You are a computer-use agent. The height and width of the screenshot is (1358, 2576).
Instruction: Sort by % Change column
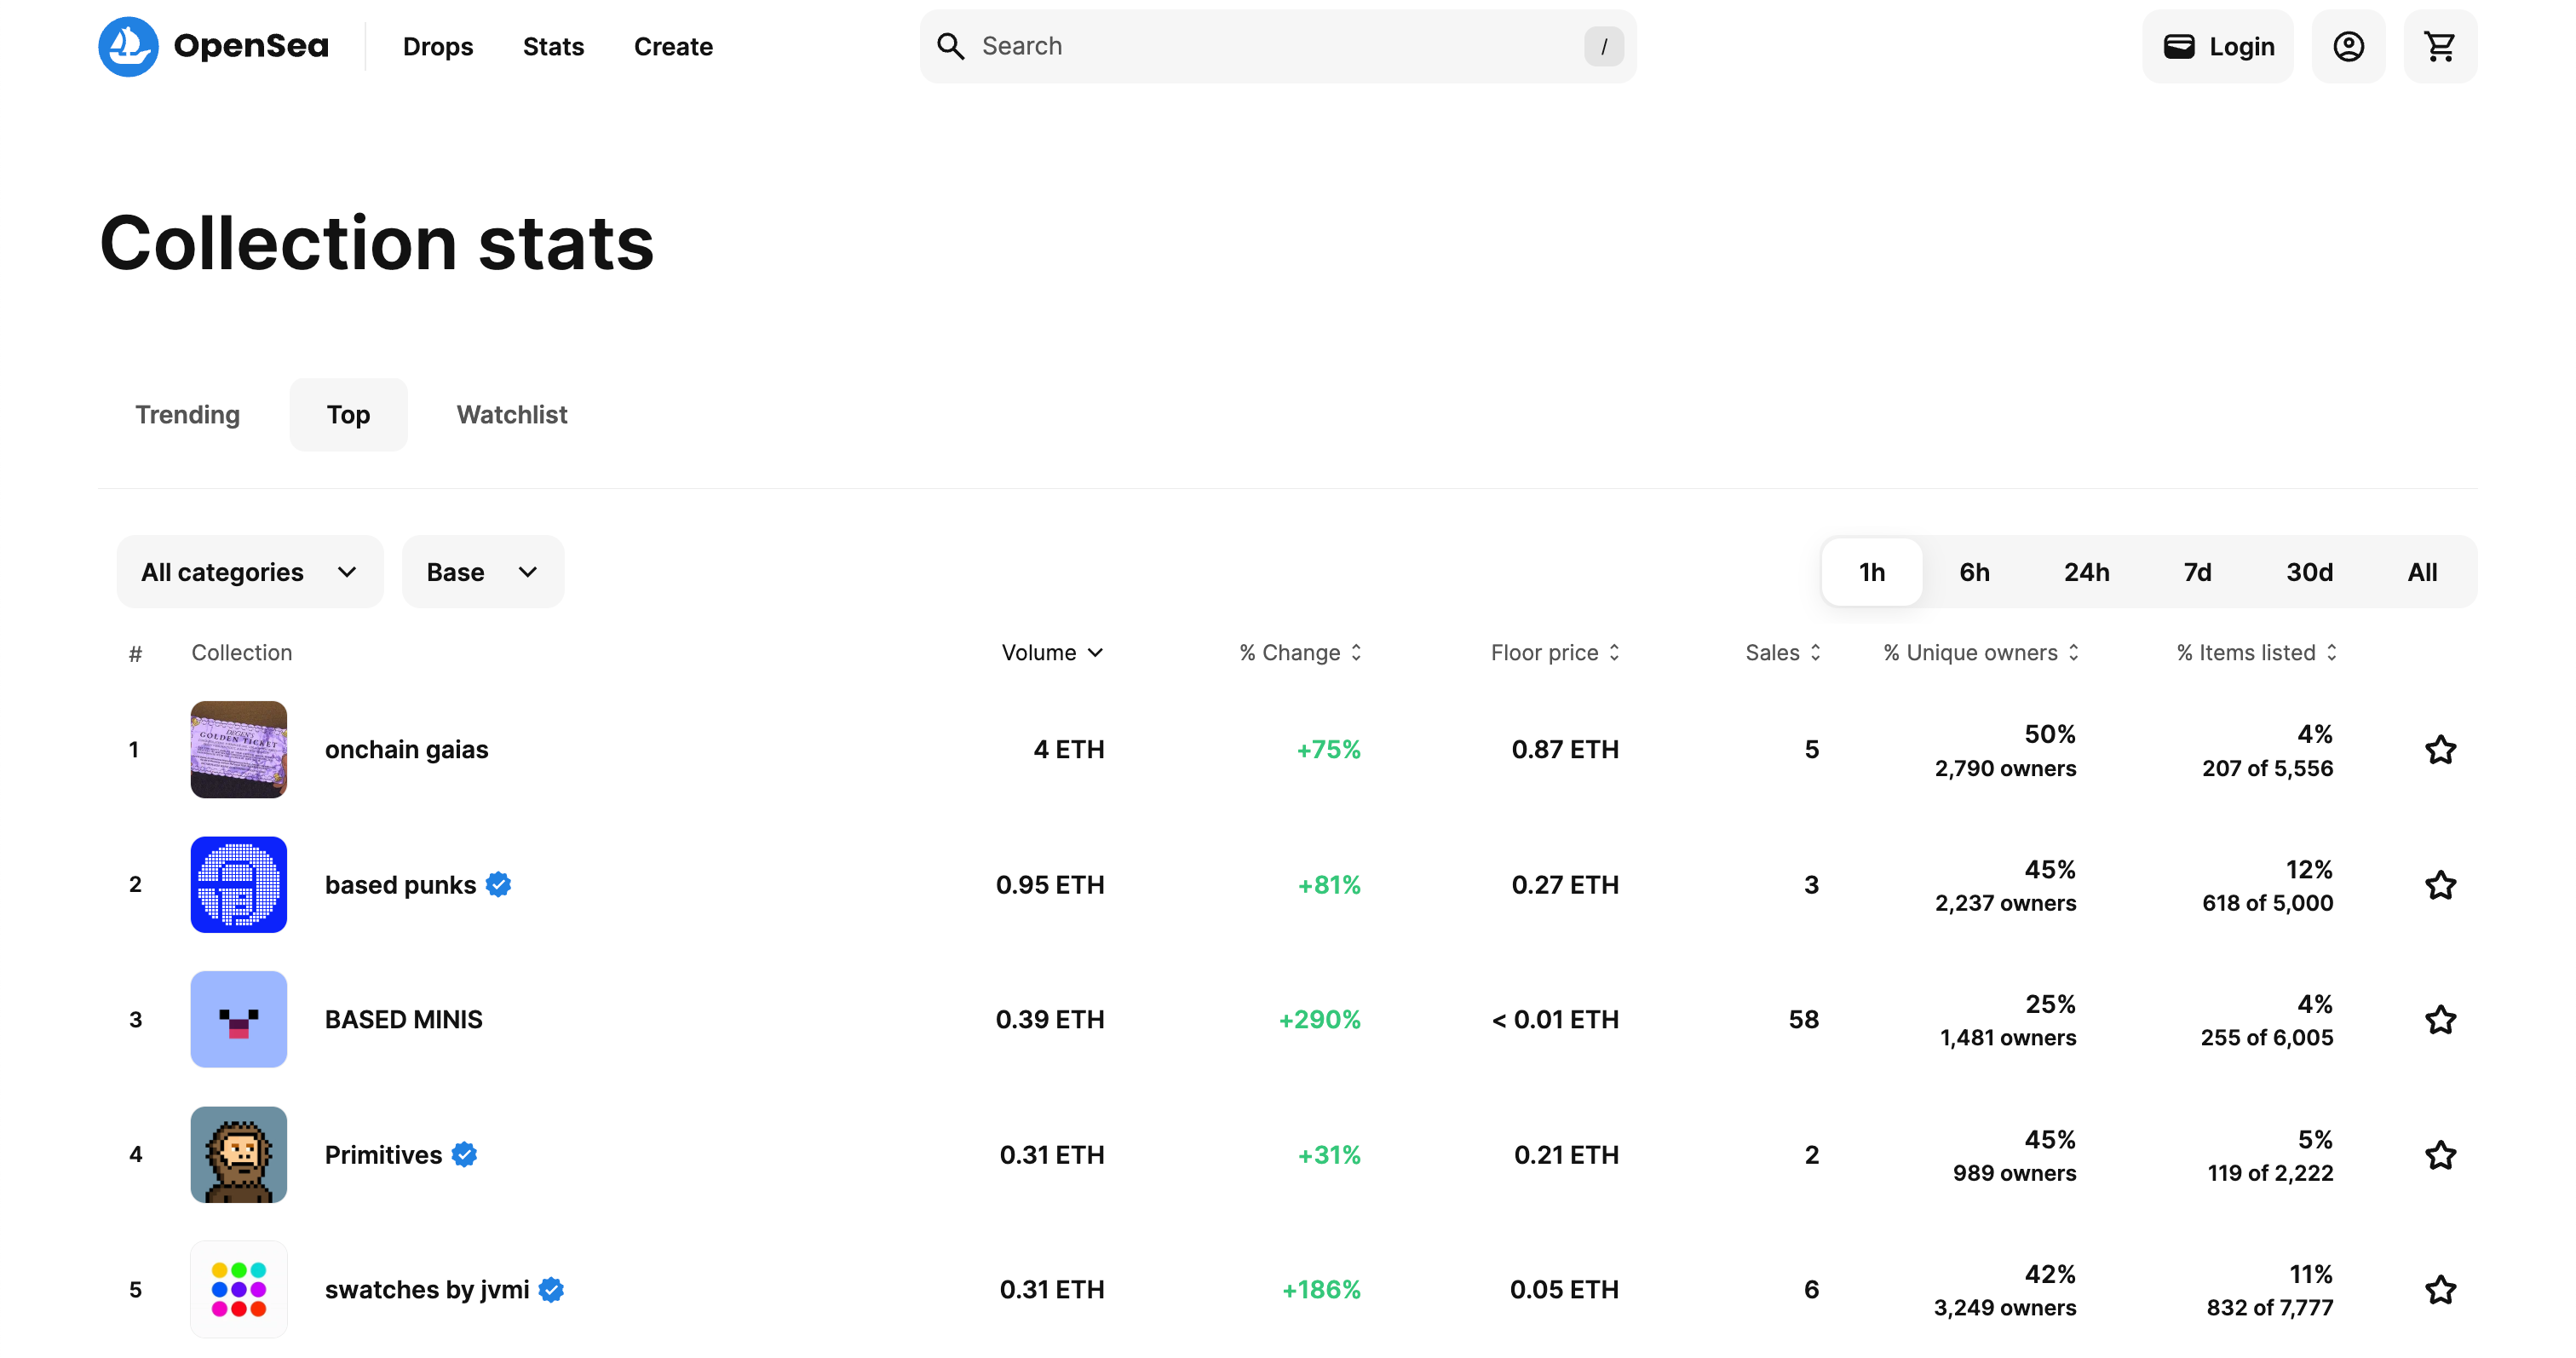1300,653
